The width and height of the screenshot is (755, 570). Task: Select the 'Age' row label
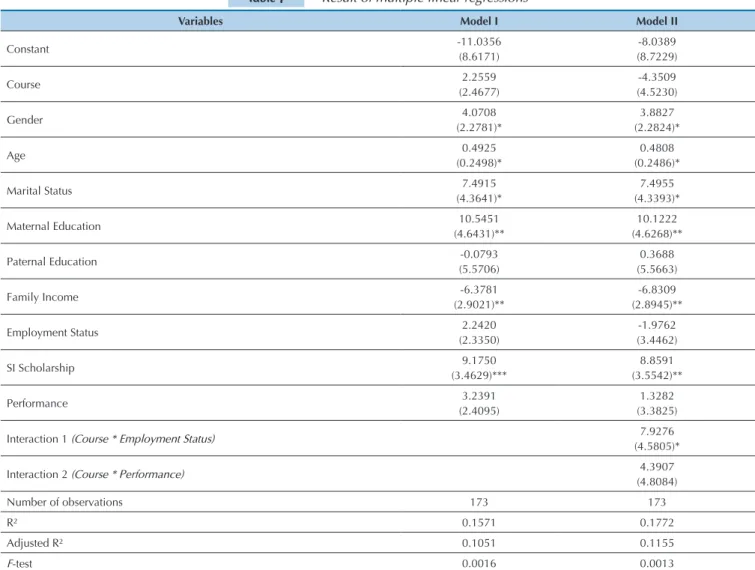(16, 156)
